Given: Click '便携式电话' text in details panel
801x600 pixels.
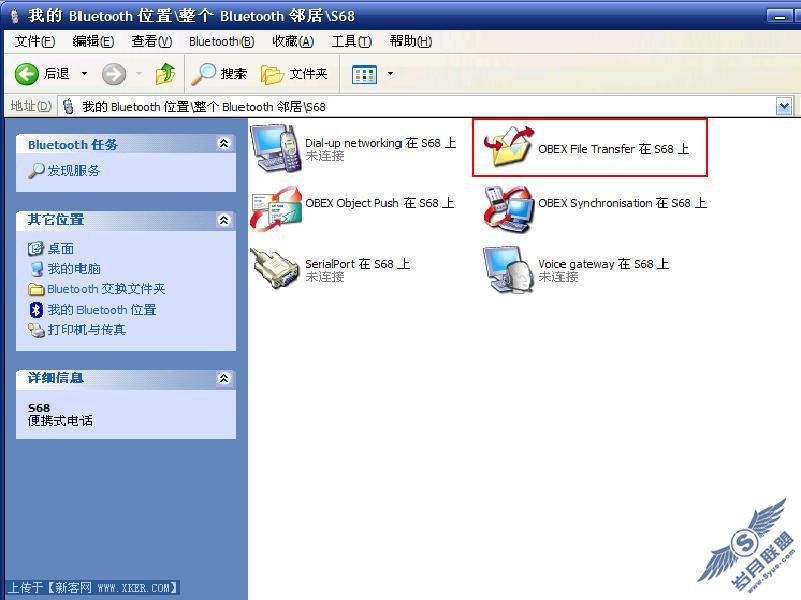Looking at the screenshot, I should pyautogui.click(x=60, y=421).
